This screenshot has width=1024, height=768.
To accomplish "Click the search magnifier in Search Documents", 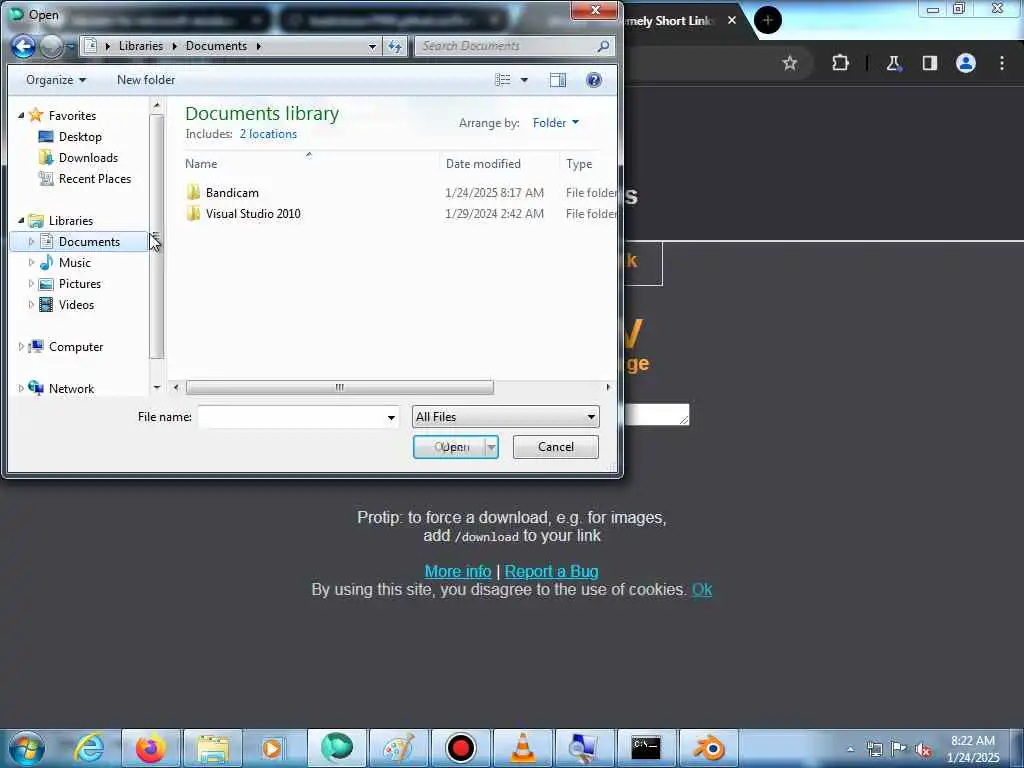I will pos(603,46).
